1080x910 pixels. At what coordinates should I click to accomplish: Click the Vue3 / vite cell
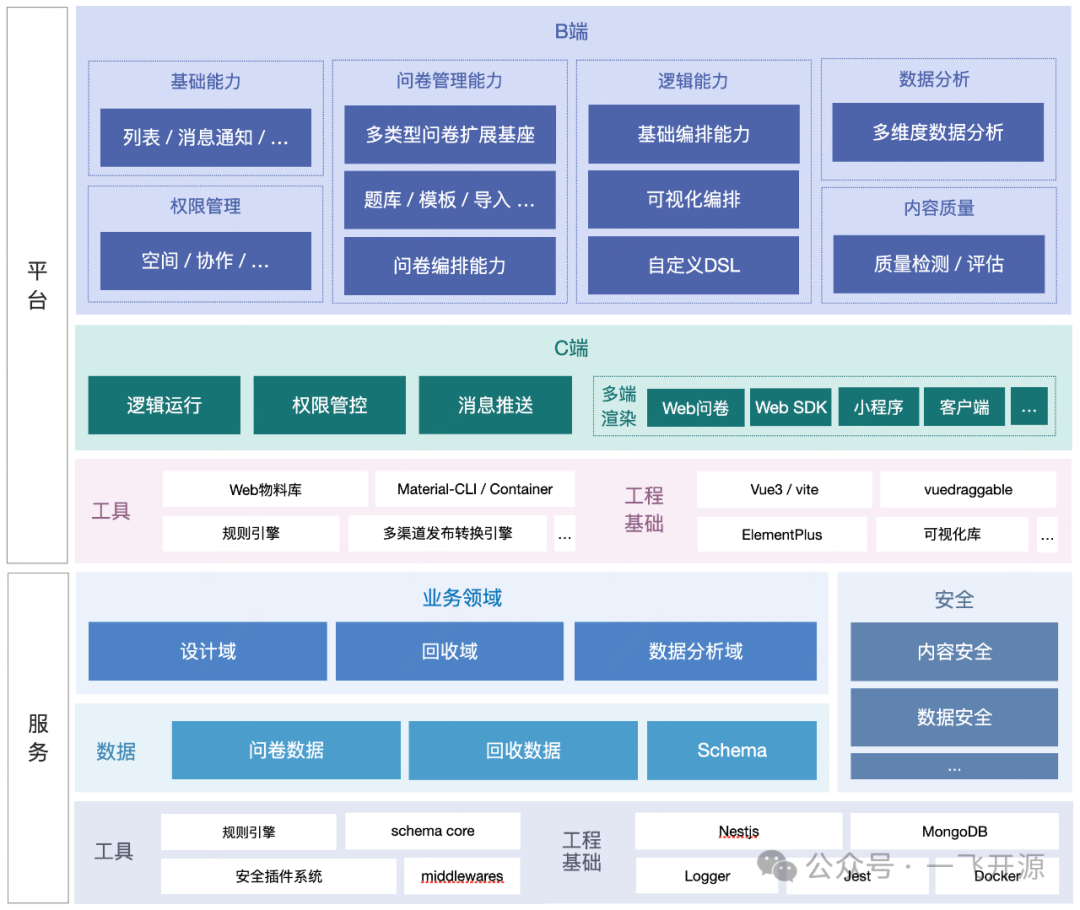[785, 490]
